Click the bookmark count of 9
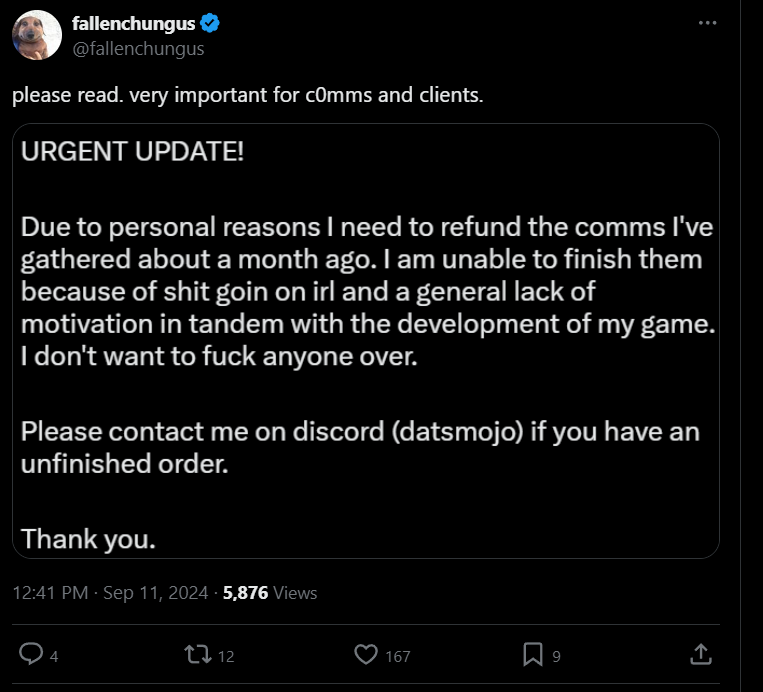 [556, 656]
